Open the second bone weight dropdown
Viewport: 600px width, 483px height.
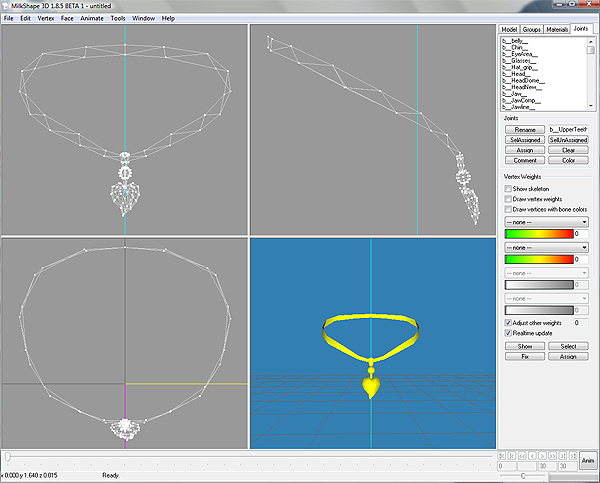point(545,246)
